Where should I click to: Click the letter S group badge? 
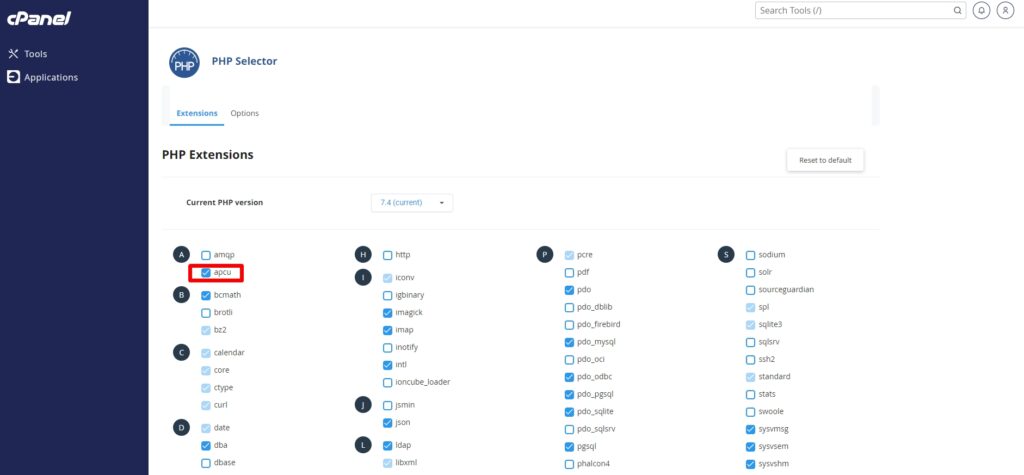pos(726,255)
